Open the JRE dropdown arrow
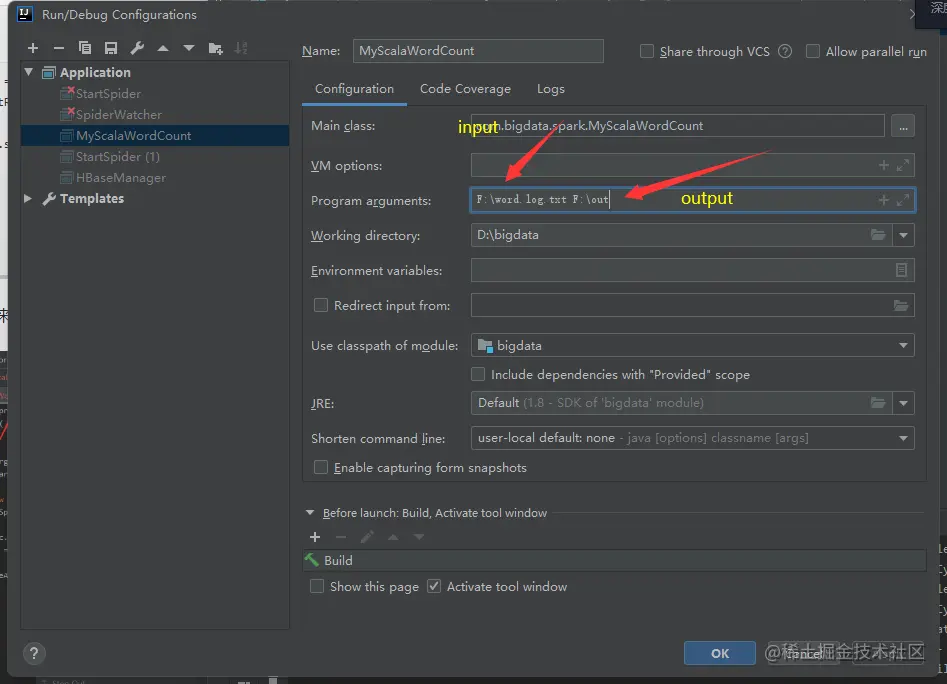The width and height of the screenshot is (947, 684). 903,403
